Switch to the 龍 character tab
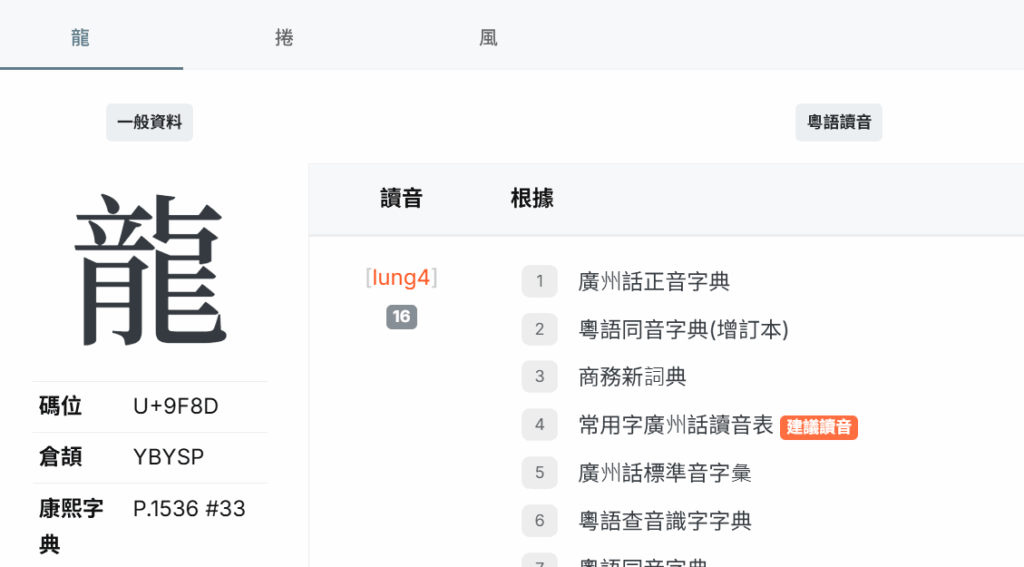The image size is (1024, 567). pos(82,38)
